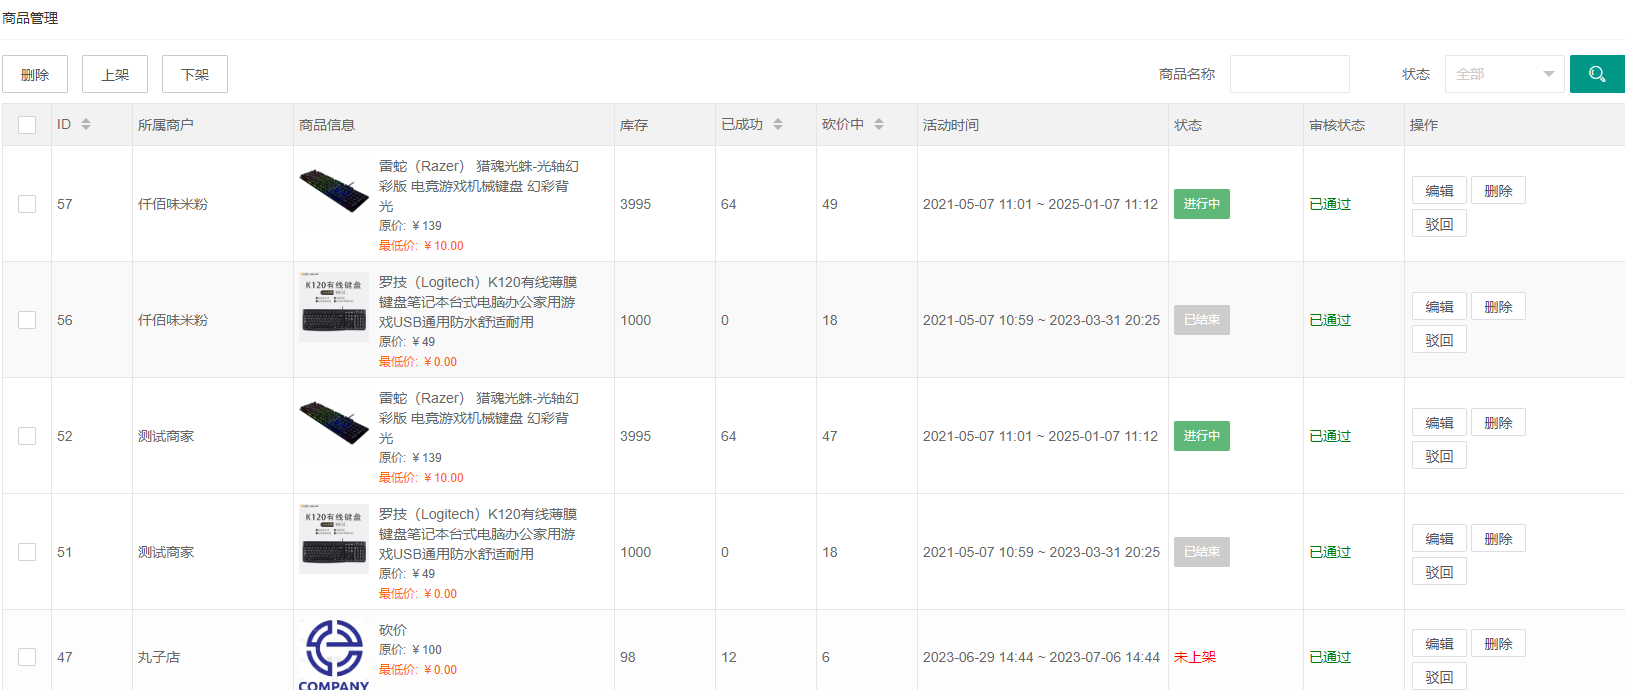Screen dimensions: 1625x690
Task: Sort table by ID column arrows
Action: tap(86, 125)
